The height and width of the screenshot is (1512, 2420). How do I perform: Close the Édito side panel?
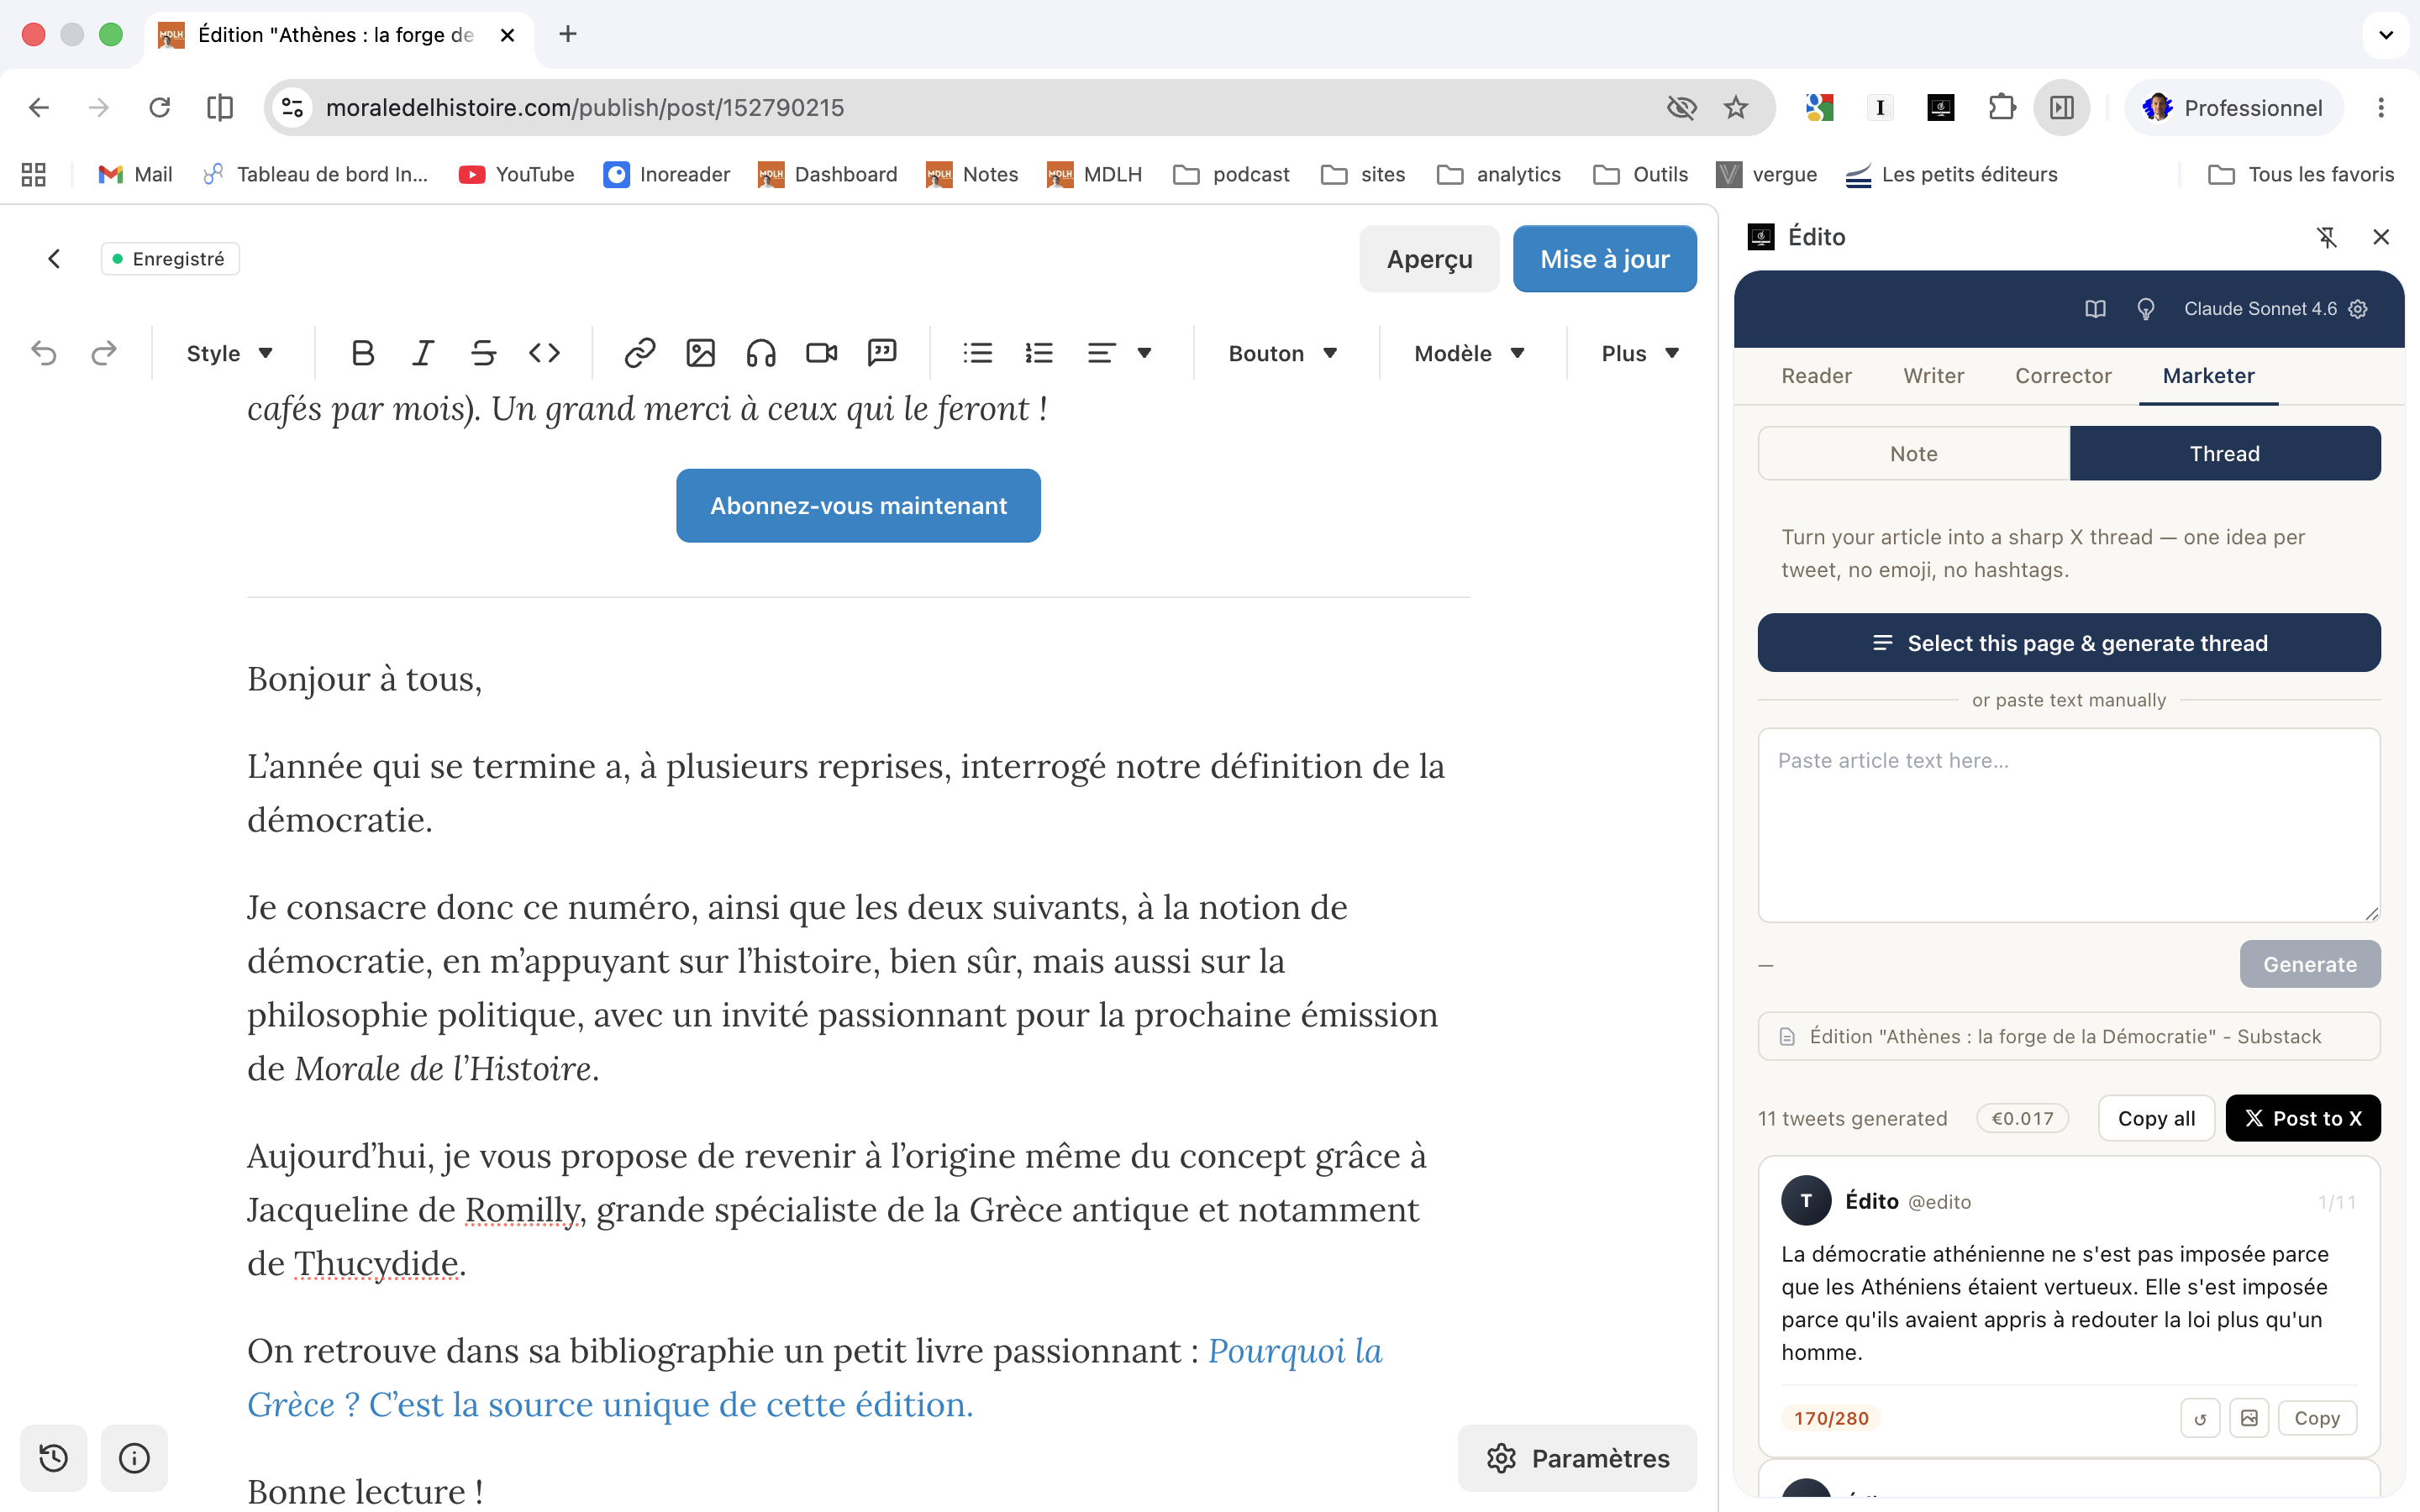click(2381, 237)
